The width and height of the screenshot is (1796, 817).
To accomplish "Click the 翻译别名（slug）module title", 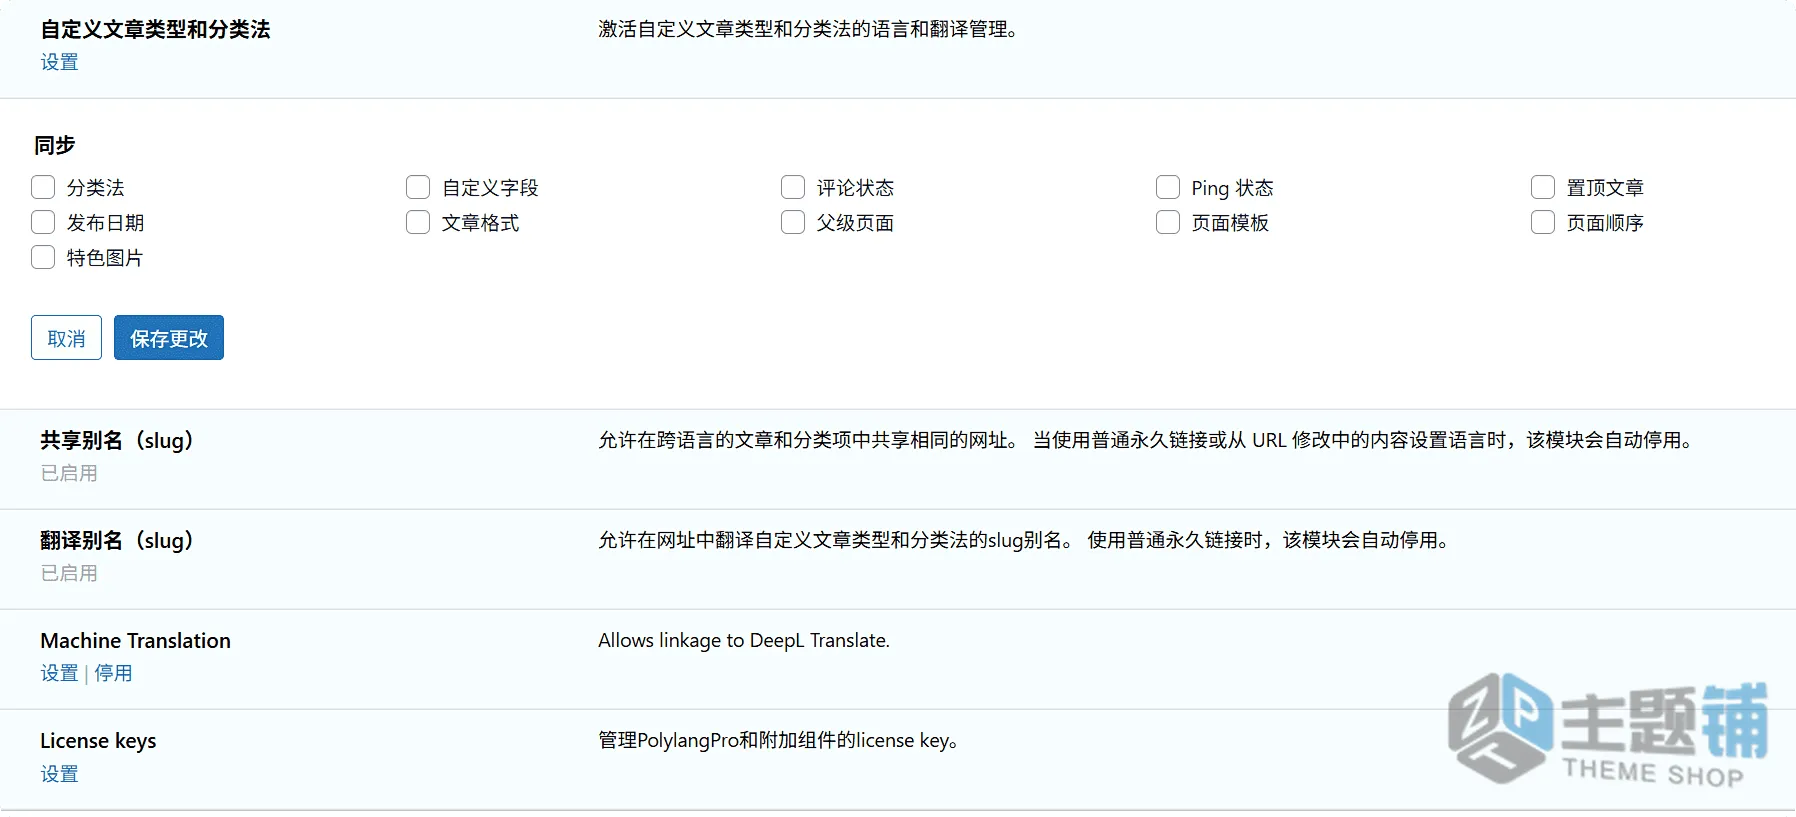I will pyautogui.click(x=117, y=540).
